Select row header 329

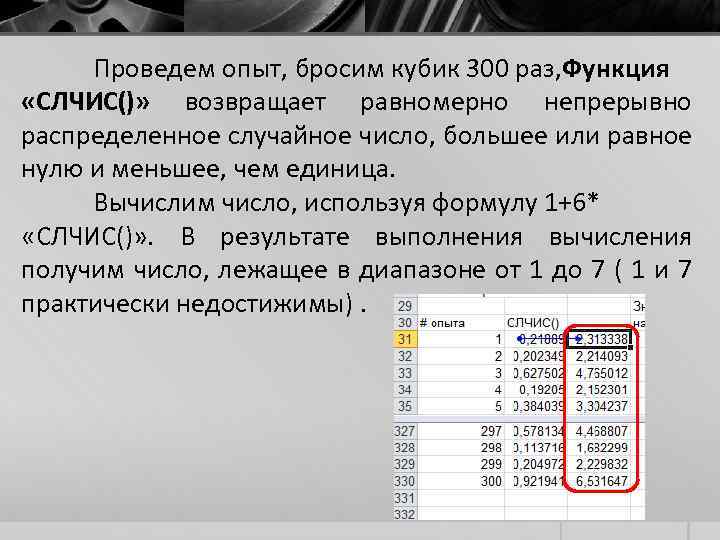pyautogui.click(x=405, y=464)
